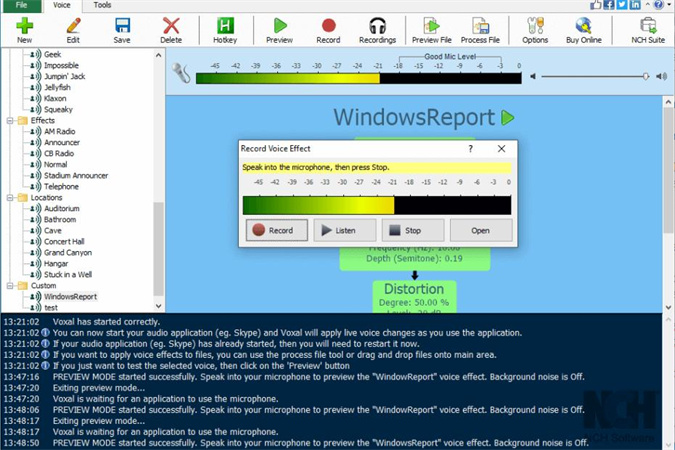This screenshot has width=675, height=450.
Task: Select the Jellyfish voice
Action: tap(57, 87)
